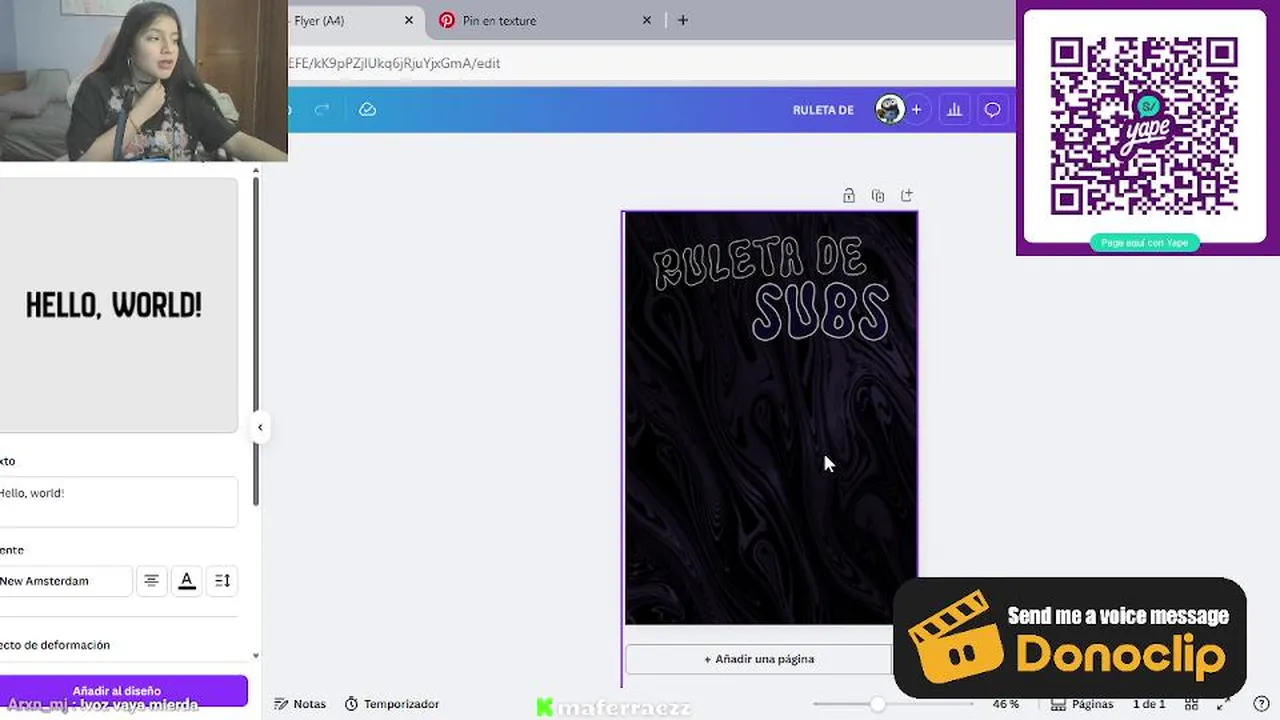This screenshot has width=1280, height=720.
Task: Open the New Amsterdam font dropdown
Action: [65, 581]
